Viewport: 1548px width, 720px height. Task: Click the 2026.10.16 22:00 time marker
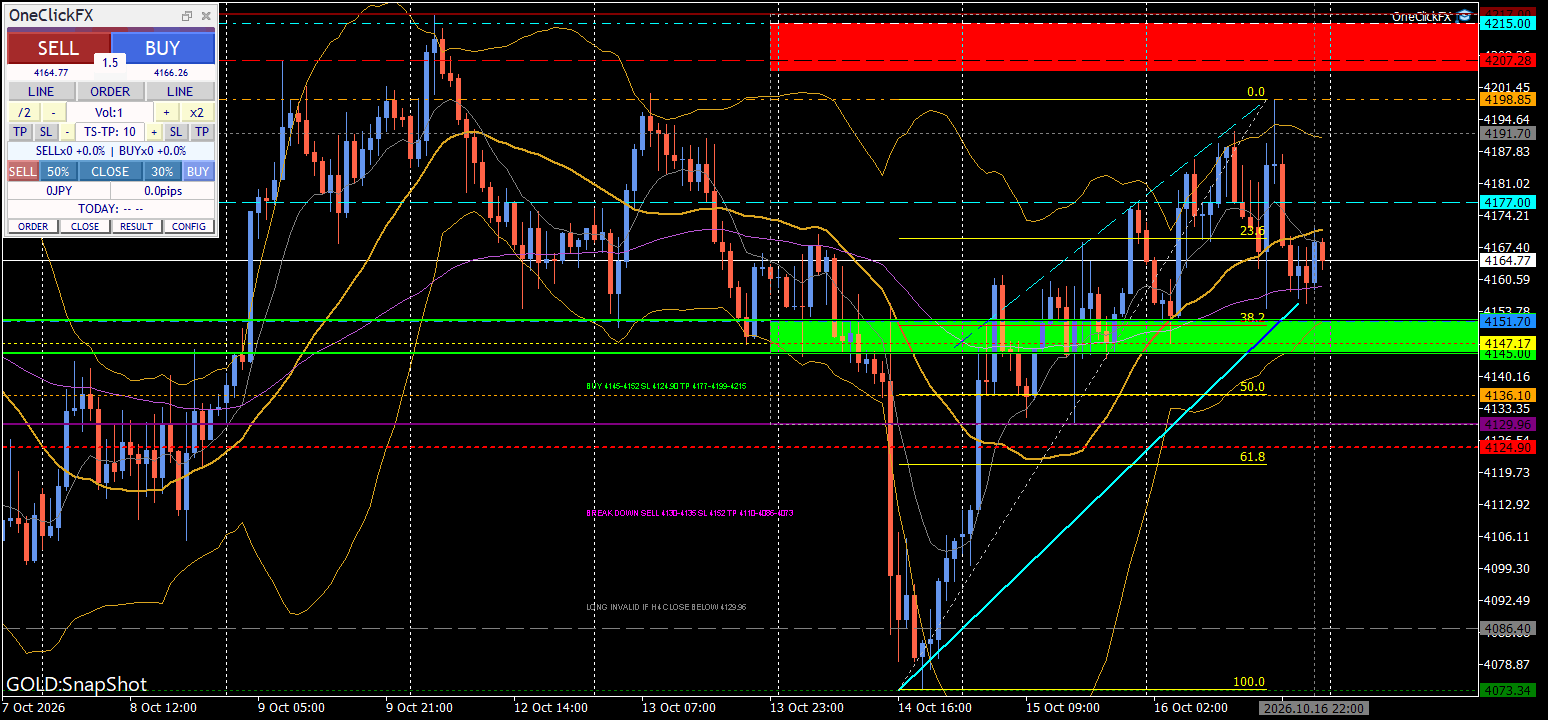(1314, 708)
